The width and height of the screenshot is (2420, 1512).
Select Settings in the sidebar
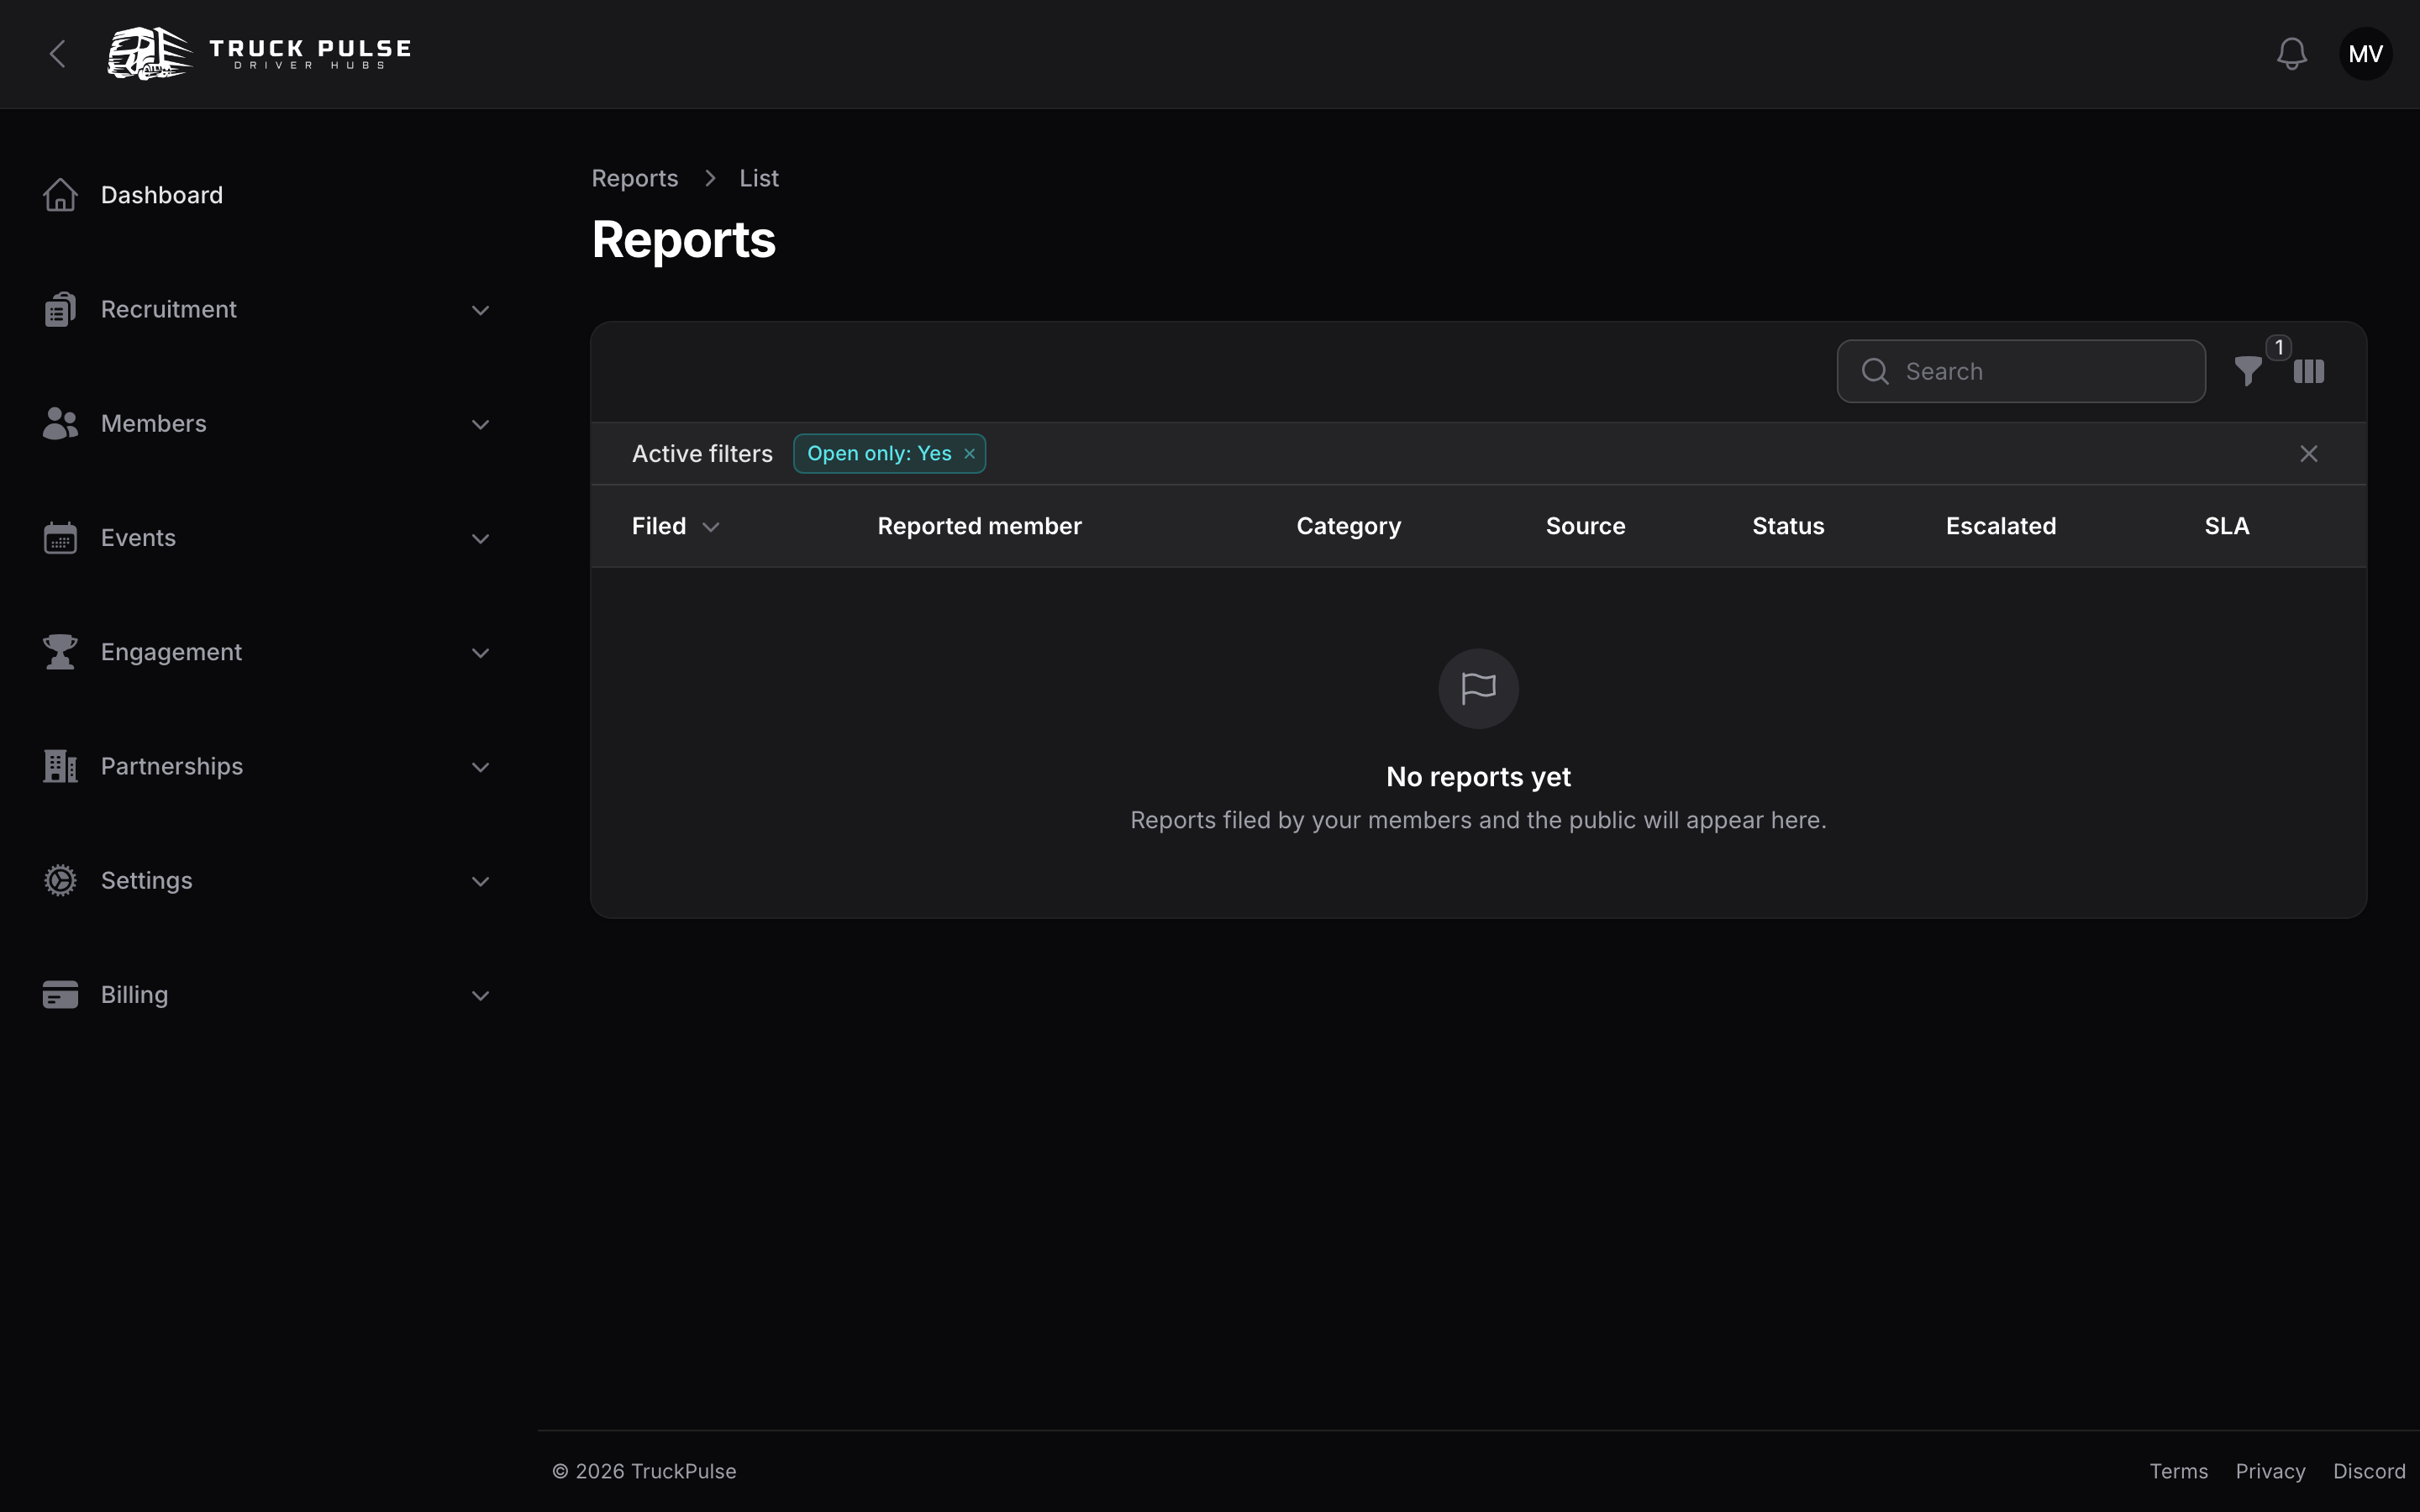pyautogui.click(x=147, y=880)
